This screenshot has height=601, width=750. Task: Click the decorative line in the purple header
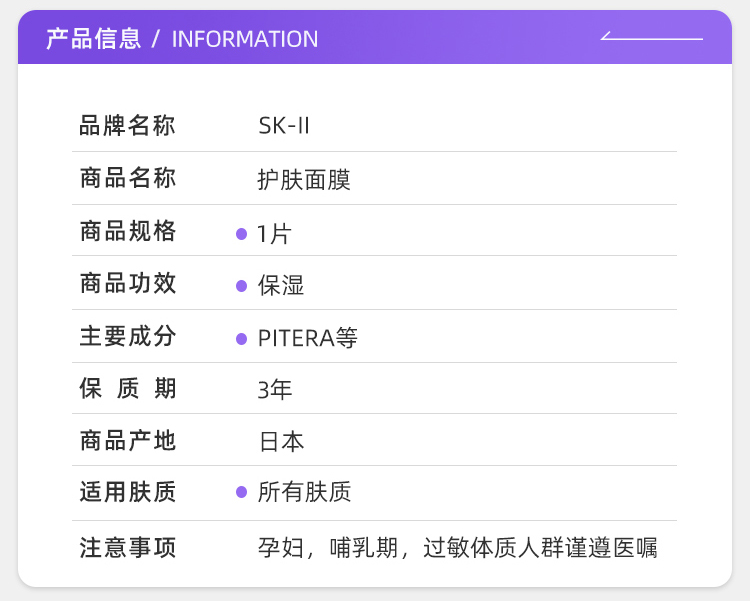click(652, 38)
